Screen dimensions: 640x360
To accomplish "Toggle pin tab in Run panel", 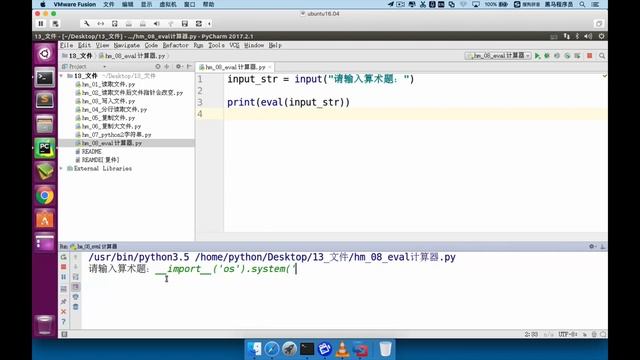I will coord(64,302).
